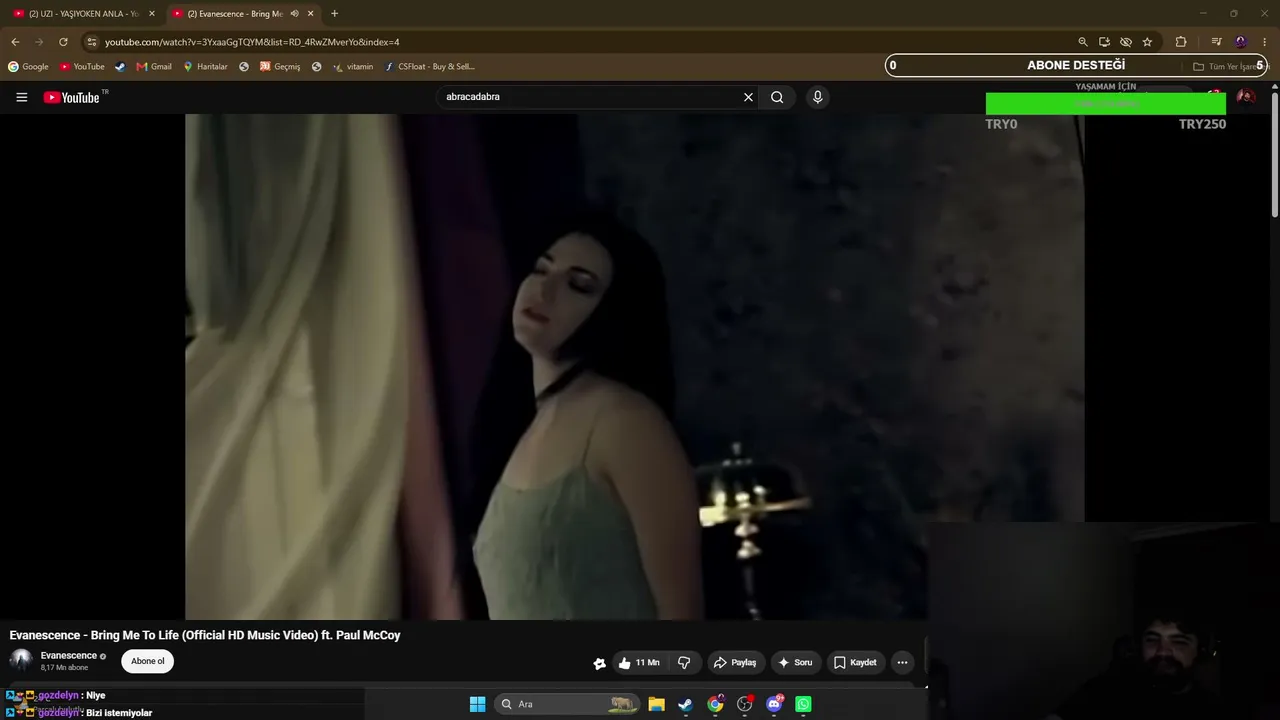The height and width of the screenshot is (720, 1280).
Task: Click the browser address bar URL
Action: tap(252, 42)
